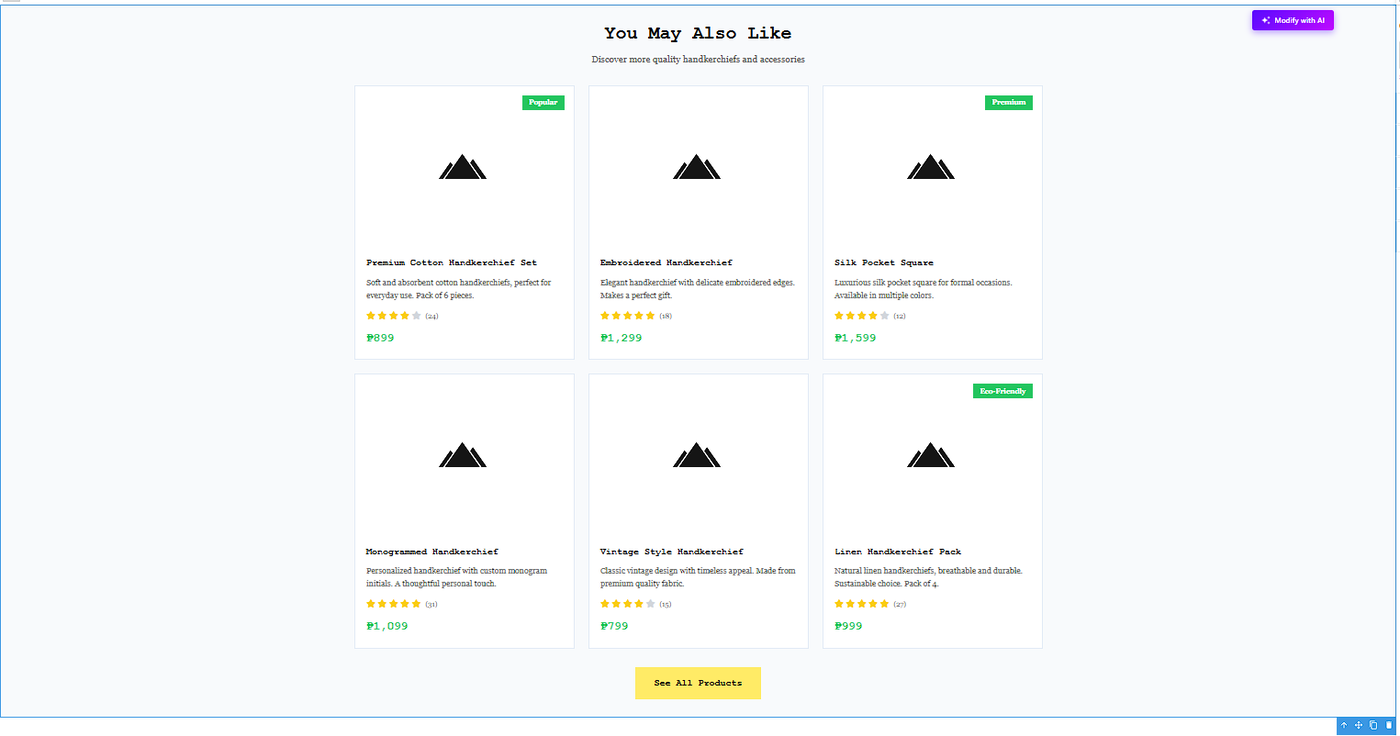Click the Premium badge on Silk Pocket Square
The image size is (1400, 736).
tap(1008, 102)
